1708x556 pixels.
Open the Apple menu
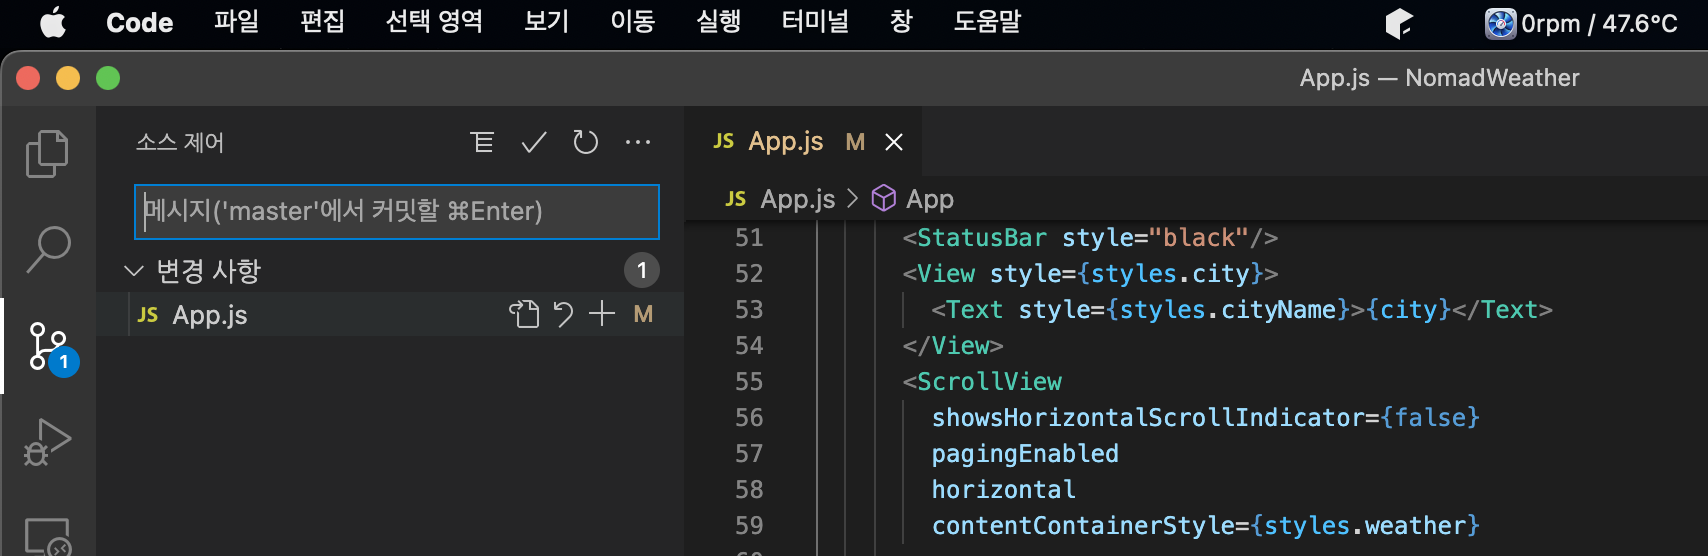click(53, 22)
